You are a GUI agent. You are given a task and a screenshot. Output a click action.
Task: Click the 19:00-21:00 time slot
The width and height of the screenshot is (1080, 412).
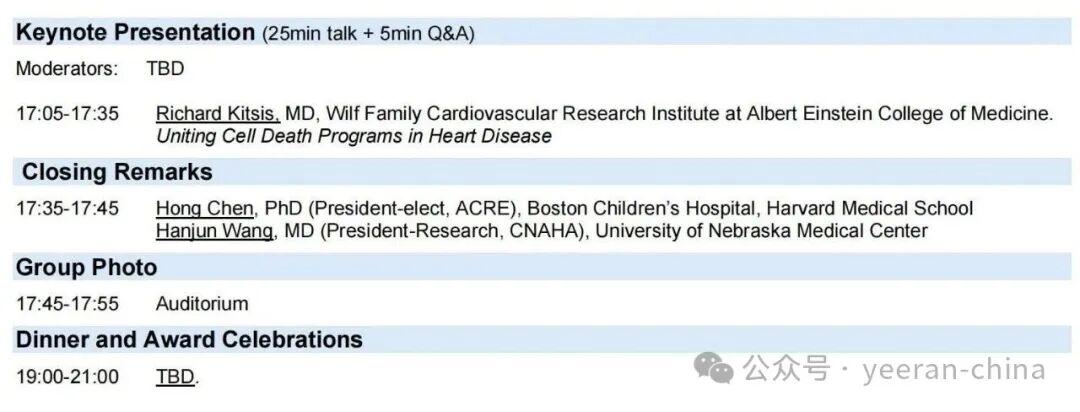click(x=67, y=377)
